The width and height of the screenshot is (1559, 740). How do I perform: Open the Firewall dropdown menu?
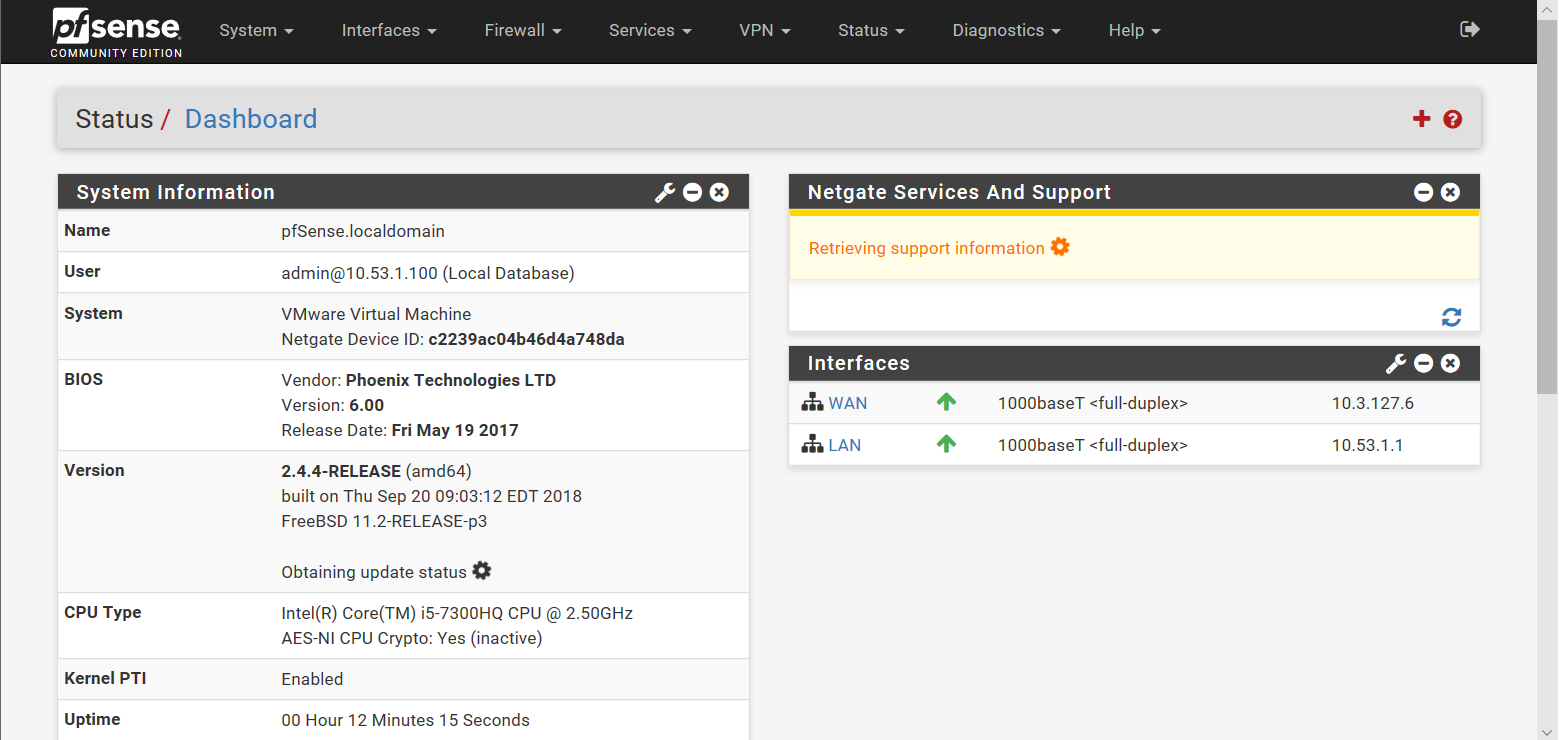pyautogui.click(x=522, y=30)
